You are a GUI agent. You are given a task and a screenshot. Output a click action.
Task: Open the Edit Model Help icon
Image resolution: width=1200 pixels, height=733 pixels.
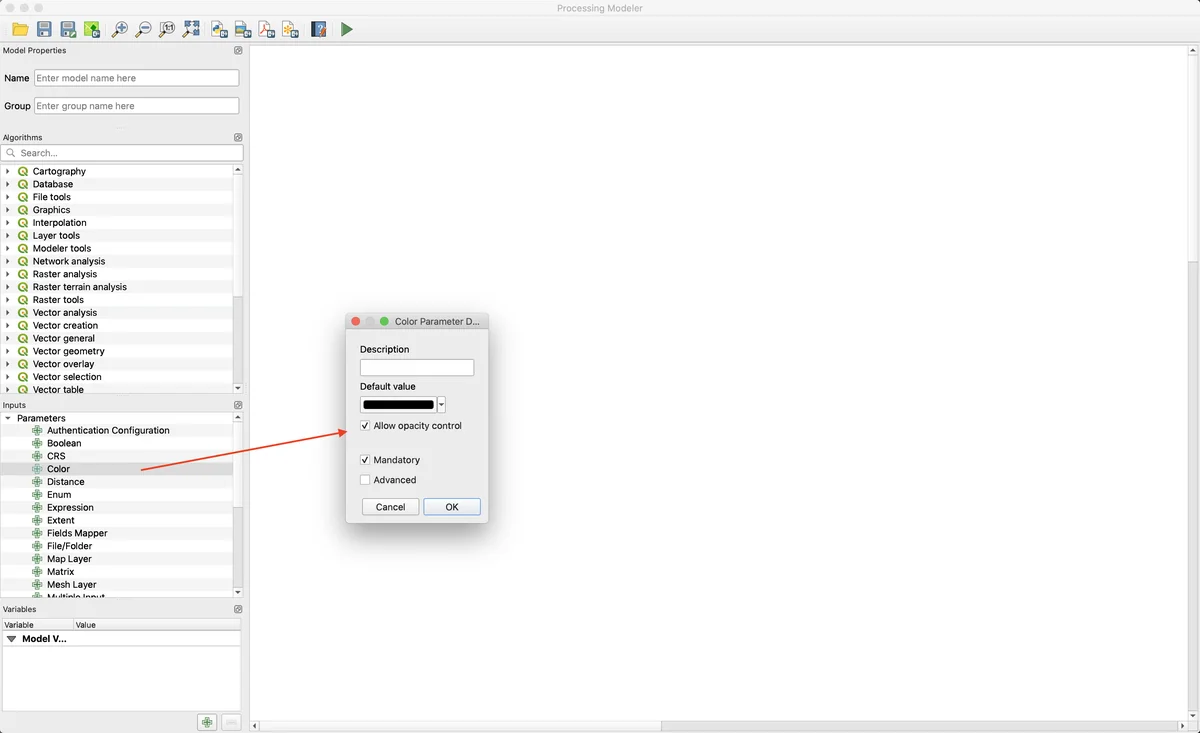(x=318, y=30)
